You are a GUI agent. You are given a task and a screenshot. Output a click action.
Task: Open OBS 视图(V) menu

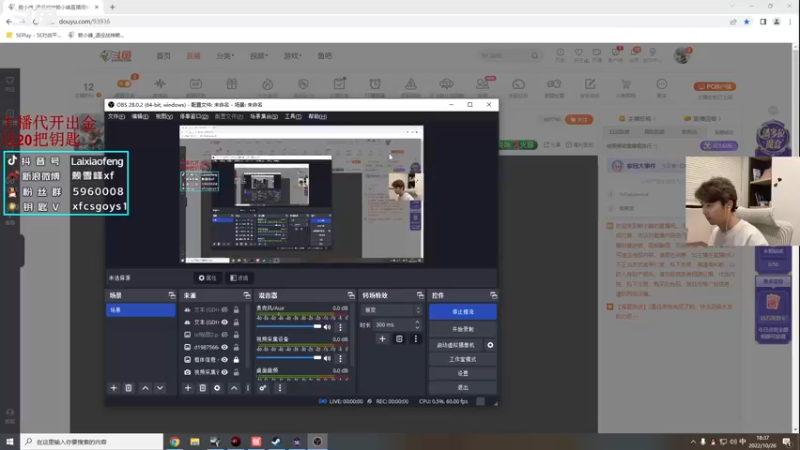coord(164,116)
